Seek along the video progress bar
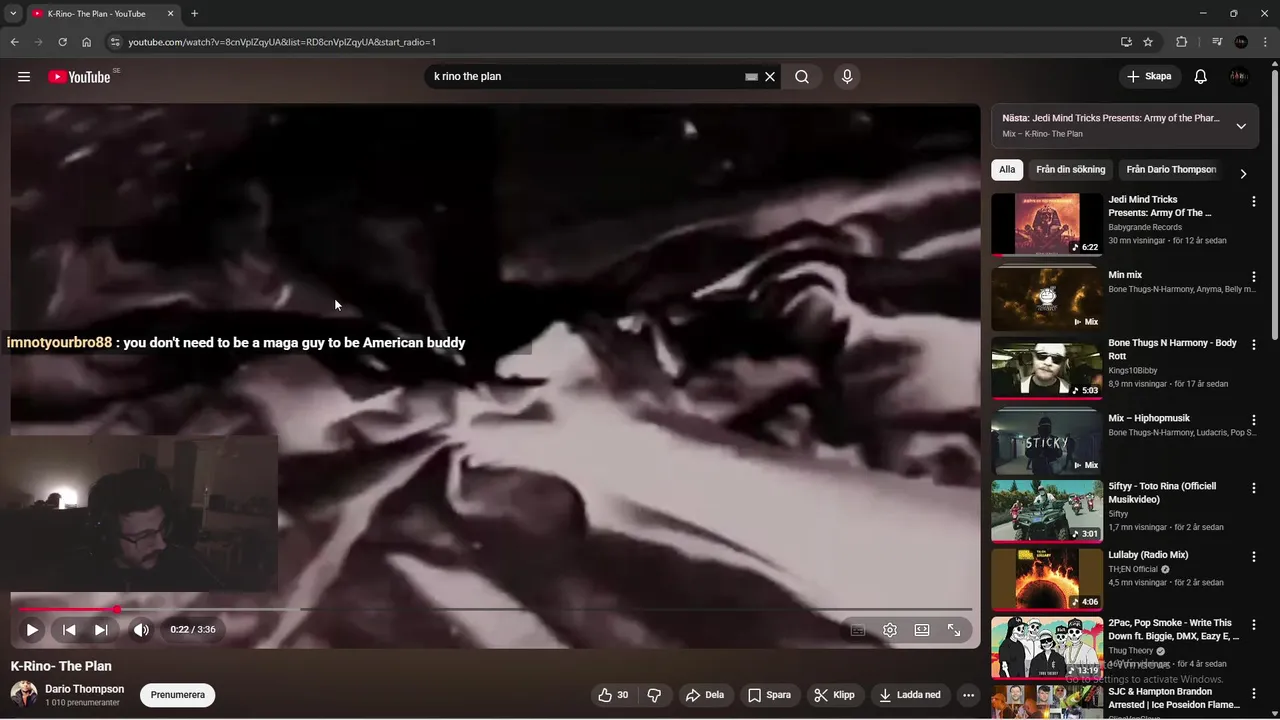 point(495,609)
